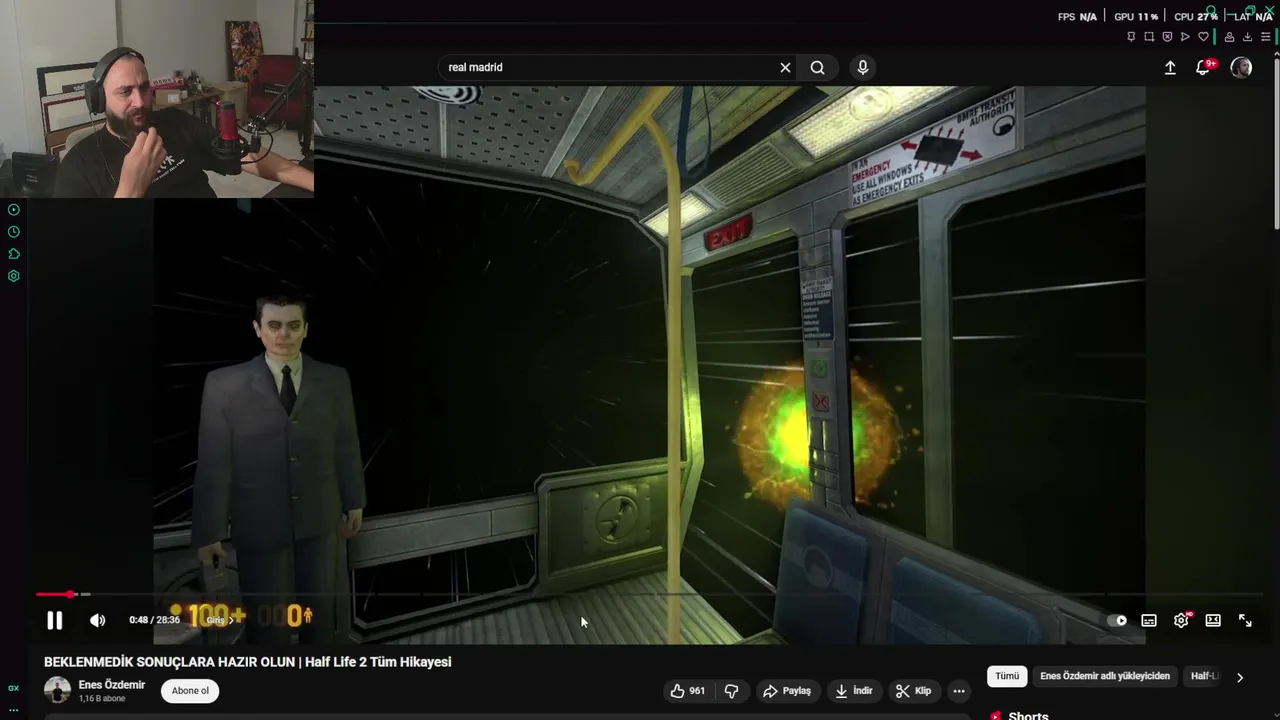Open the account avatar menu

click(x=1241, y=68)
